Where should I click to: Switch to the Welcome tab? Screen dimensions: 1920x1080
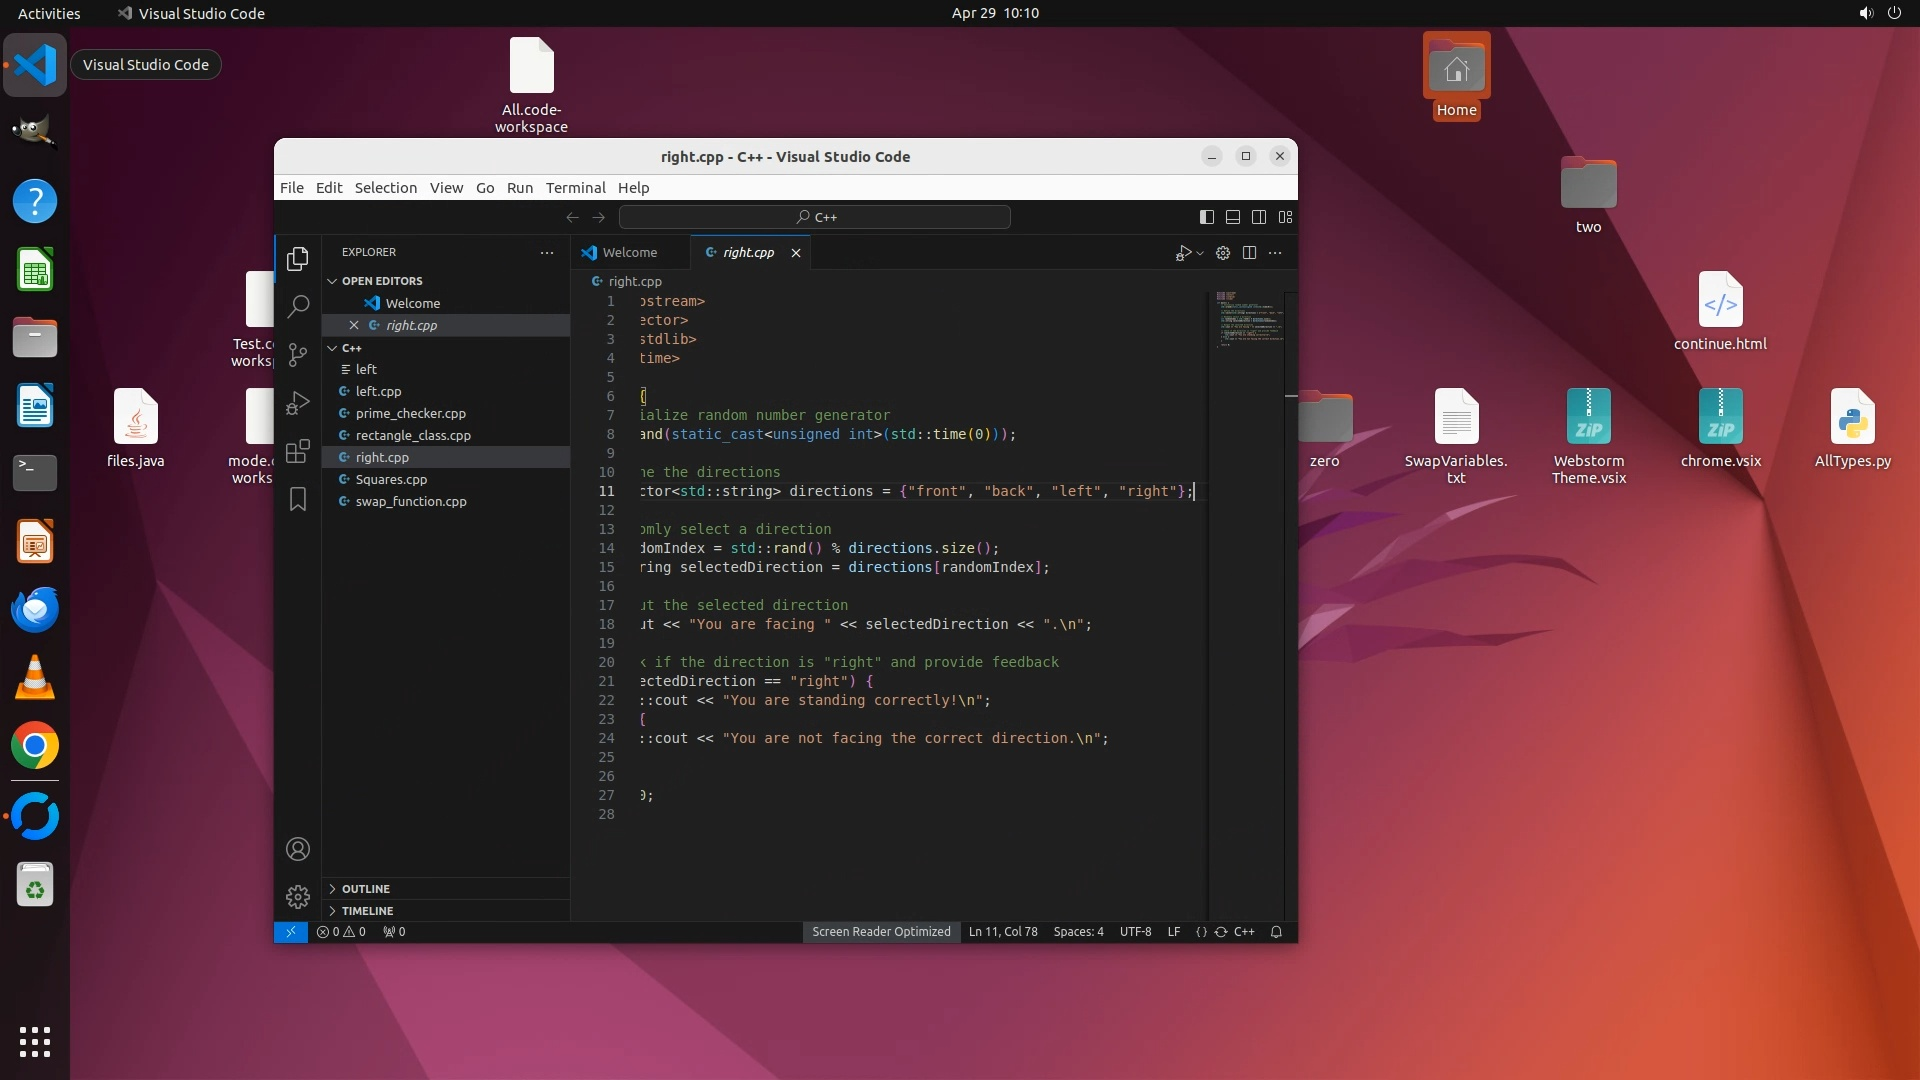coord(628,253)
